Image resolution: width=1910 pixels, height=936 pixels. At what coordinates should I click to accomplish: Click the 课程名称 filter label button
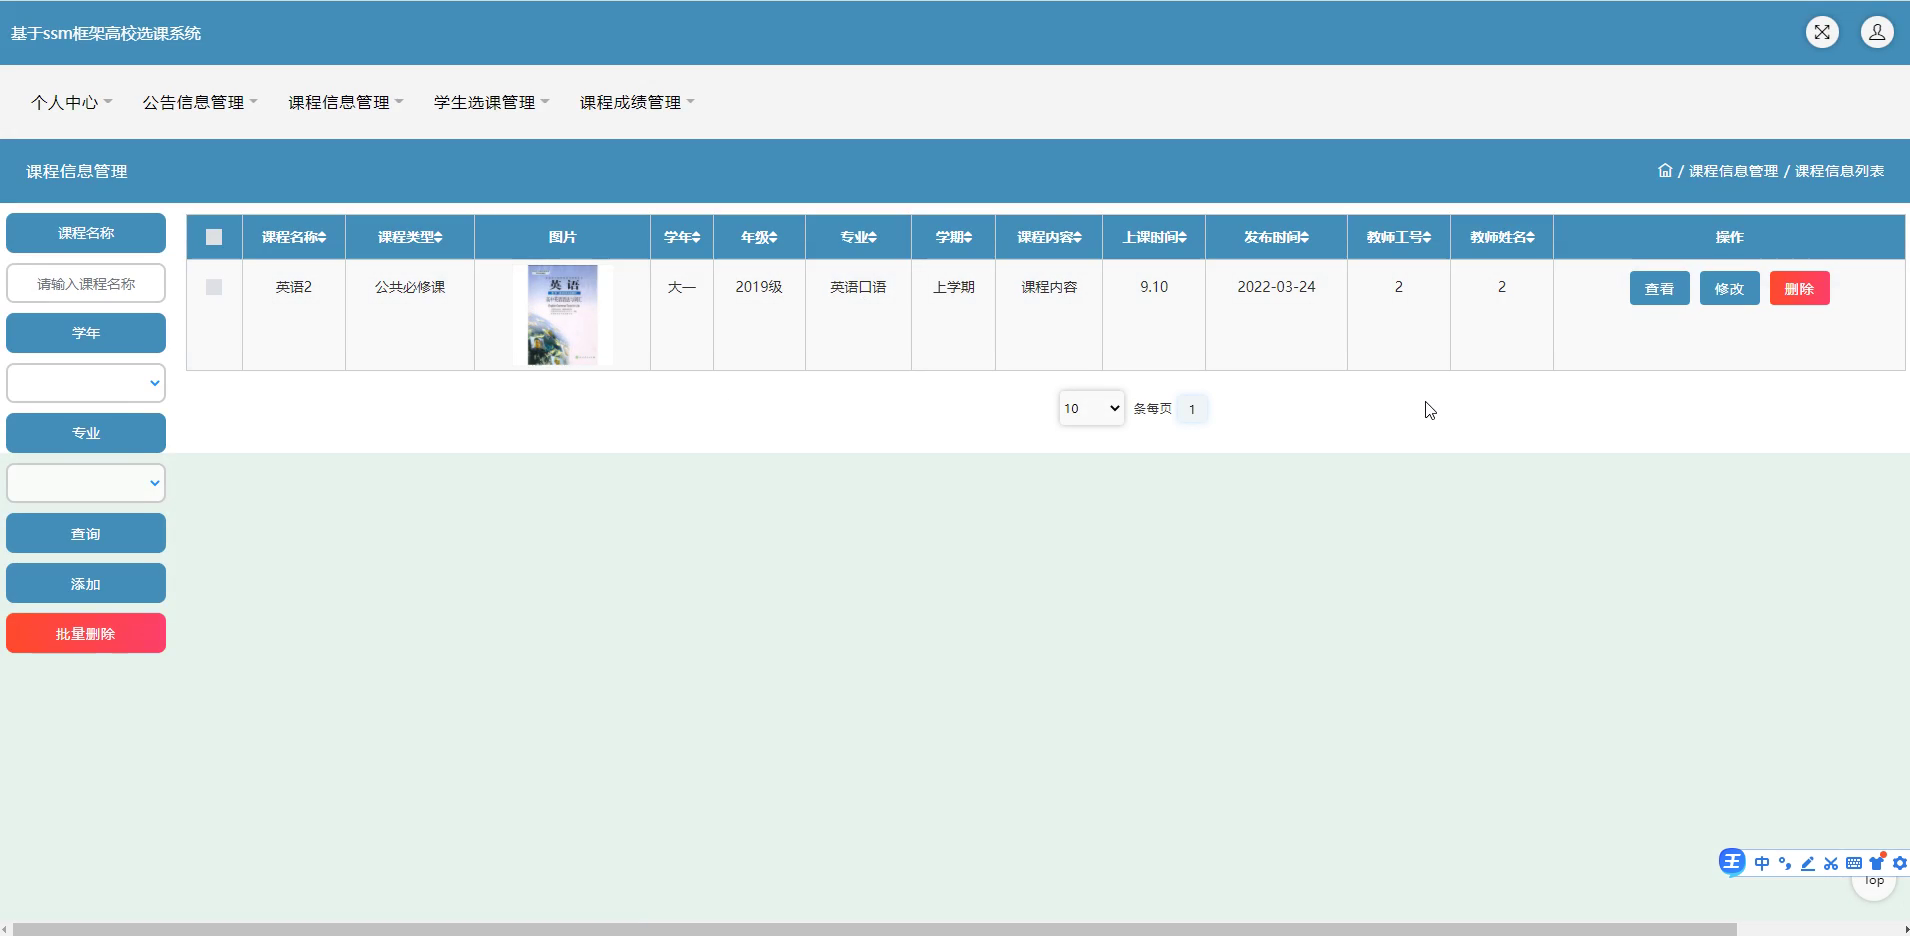(86, 233)
